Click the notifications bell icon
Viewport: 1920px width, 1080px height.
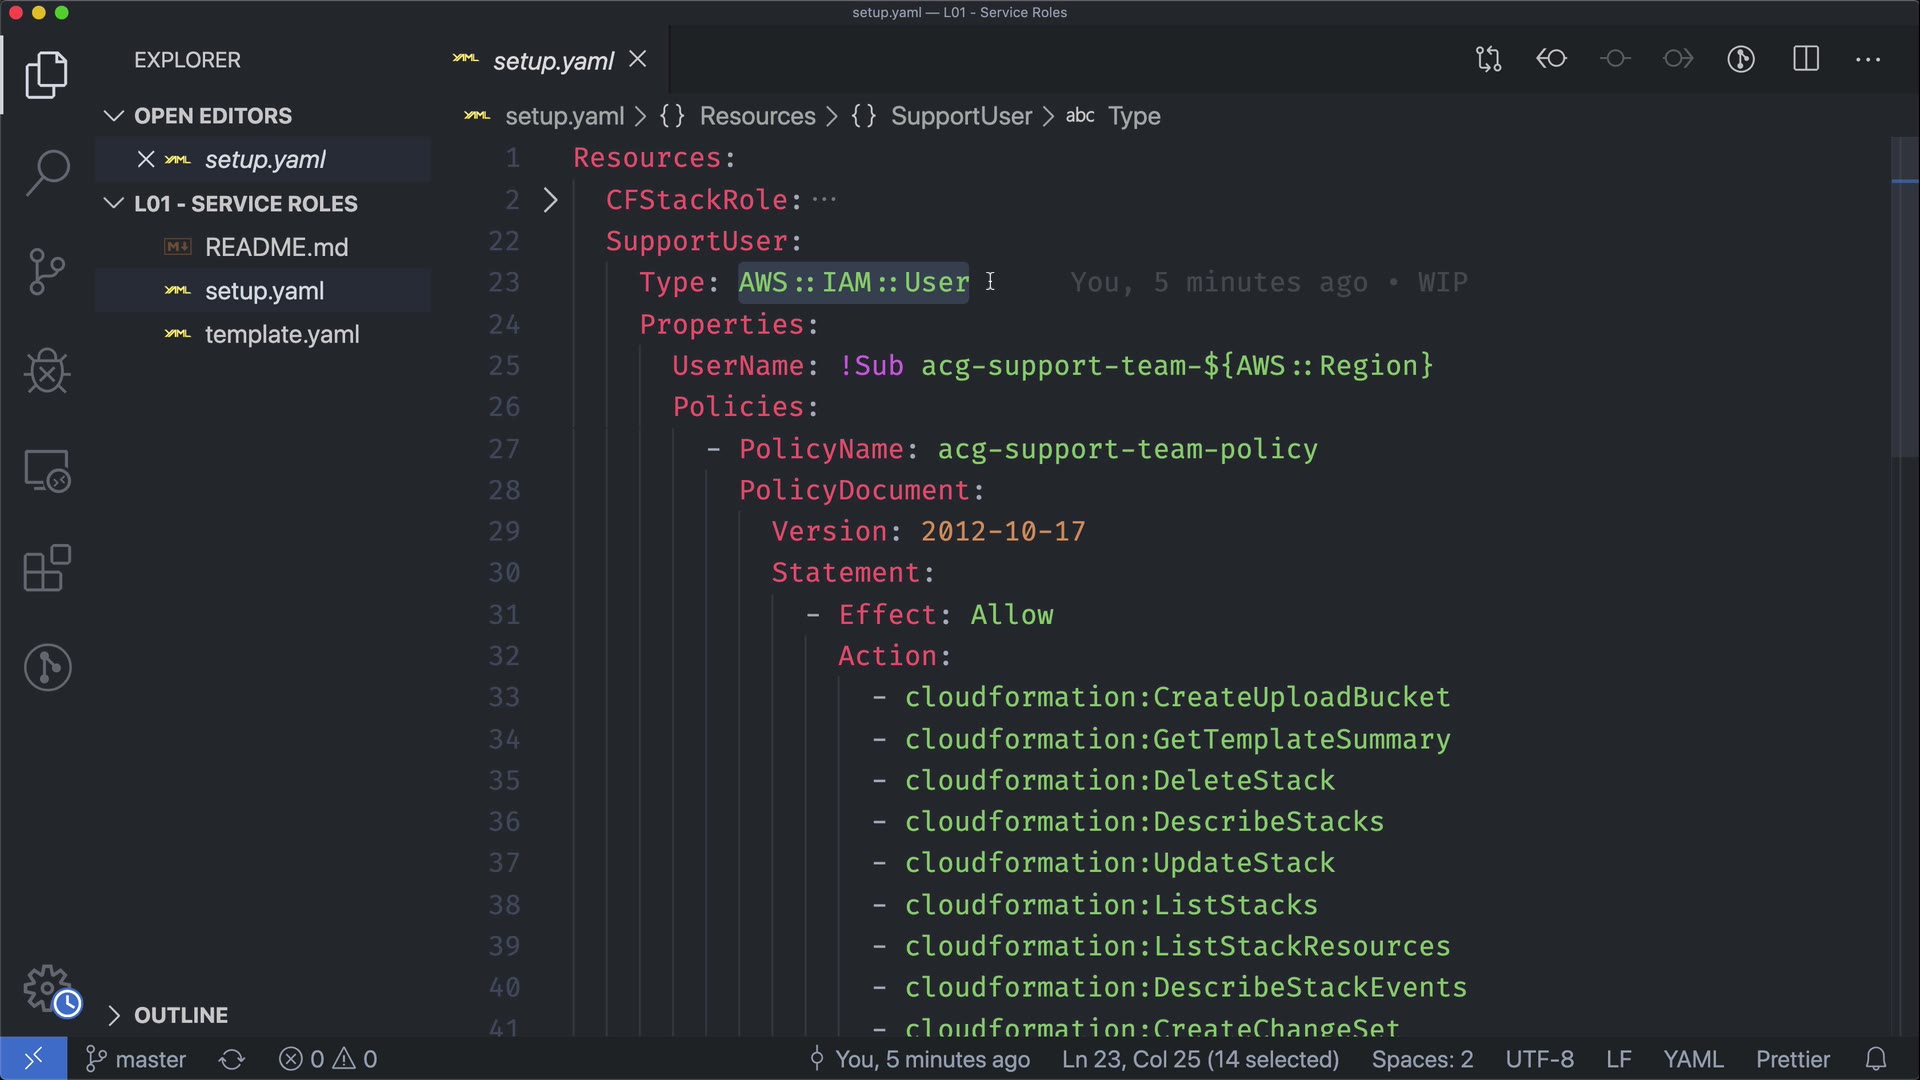click(x=1876, y=1059)
